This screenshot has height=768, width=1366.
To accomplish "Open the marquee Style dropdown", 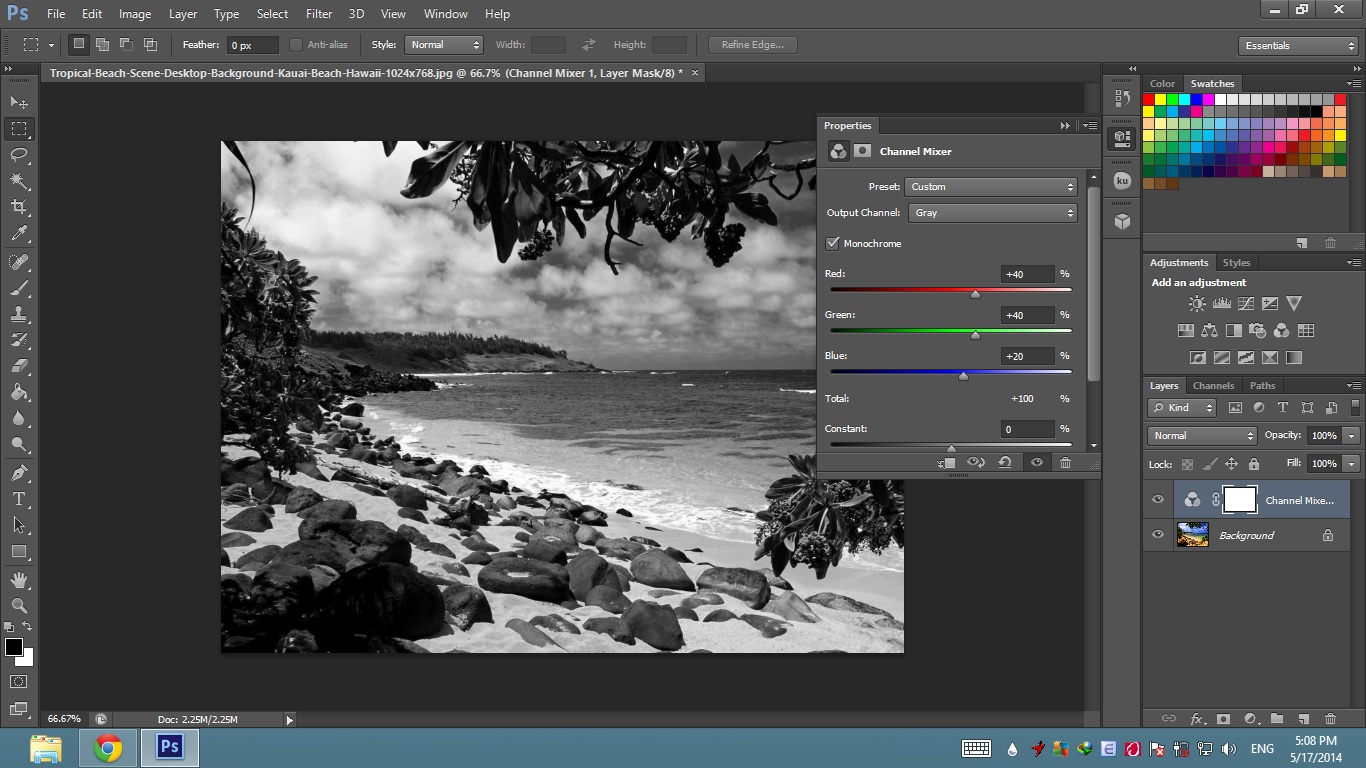I will tap(444, 45).
